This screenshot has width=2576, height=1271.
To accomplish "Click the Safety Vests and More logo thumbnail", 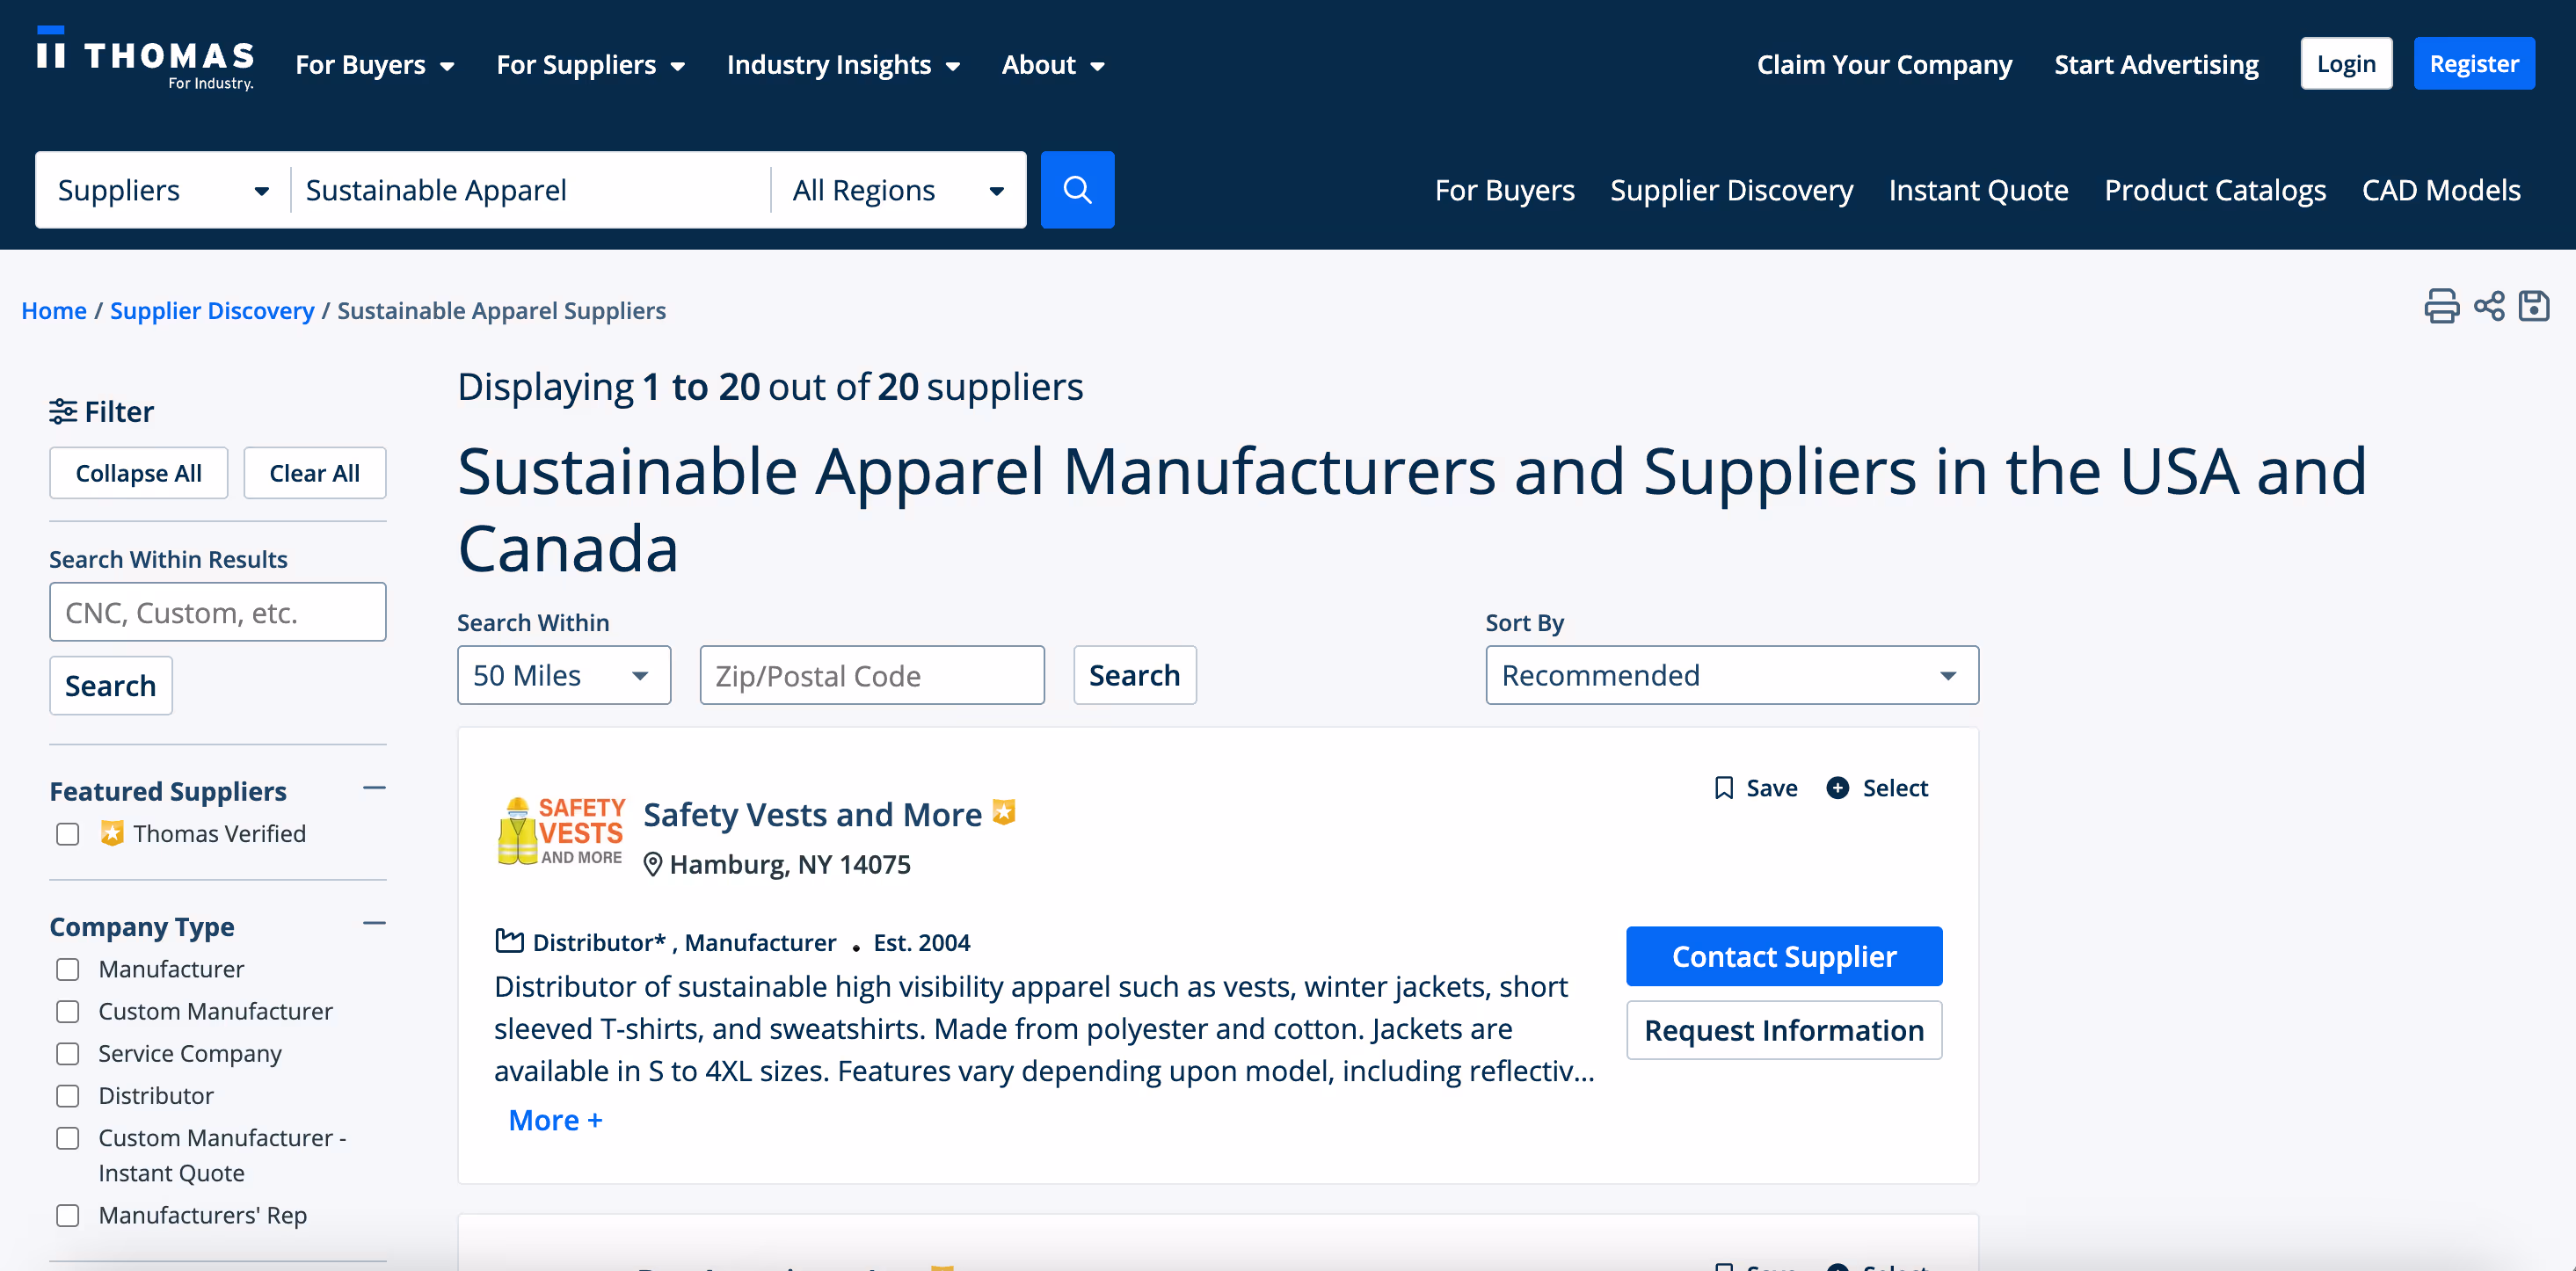I will point(560,831).
